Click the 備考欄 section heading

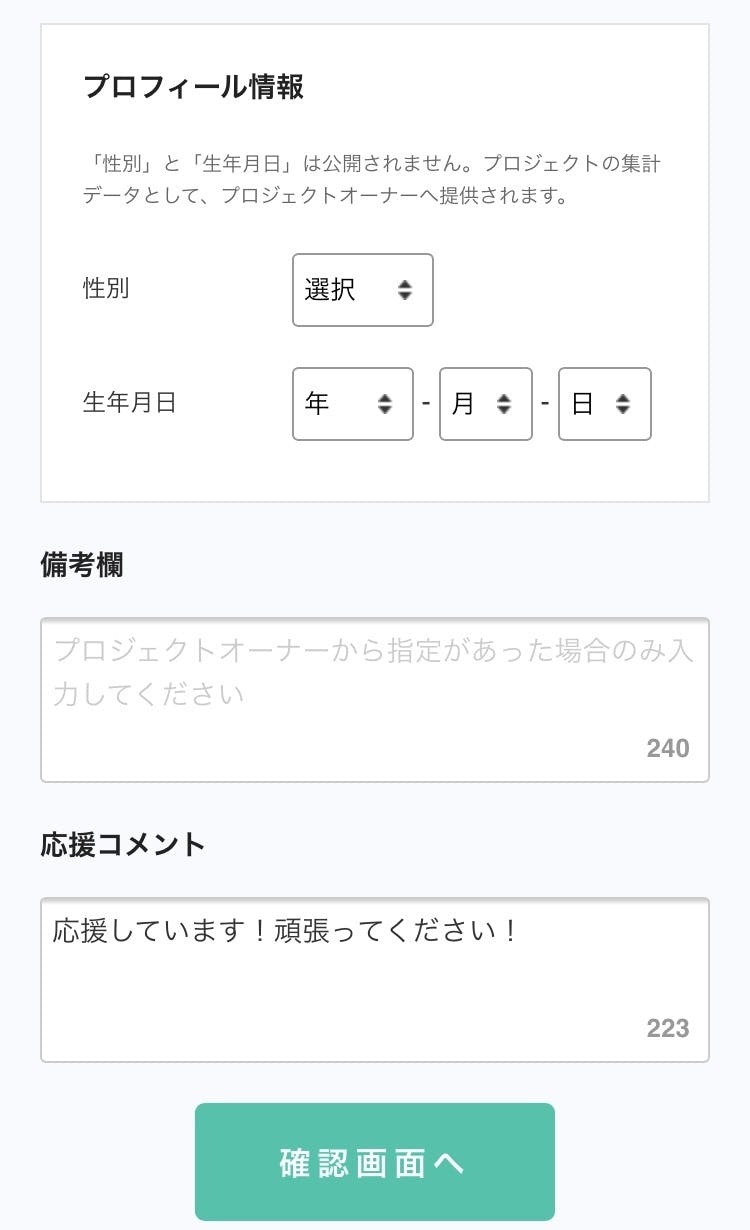(x=82, y=565)
